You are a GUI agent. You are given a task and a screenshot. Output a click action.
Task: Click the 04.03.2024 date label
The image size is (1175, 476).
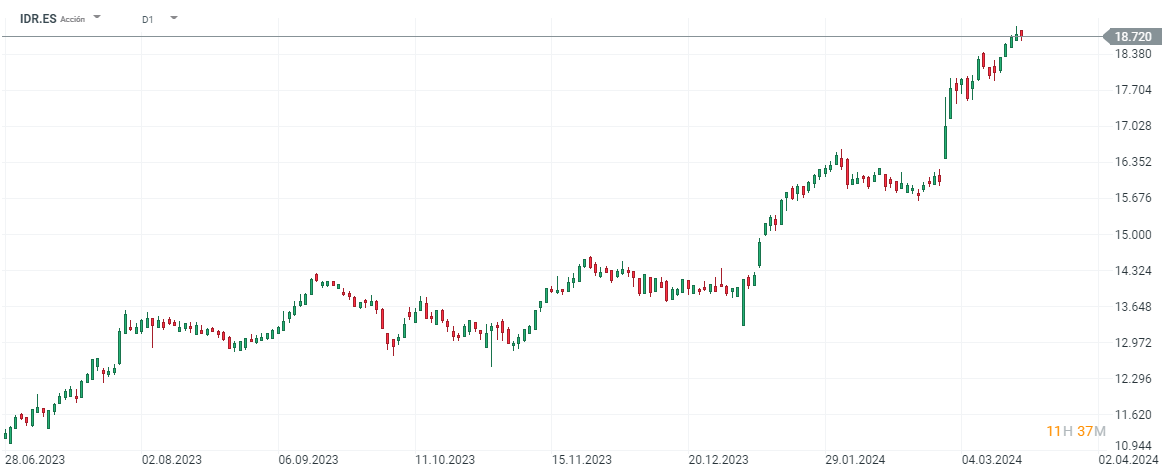coord(992,460)
